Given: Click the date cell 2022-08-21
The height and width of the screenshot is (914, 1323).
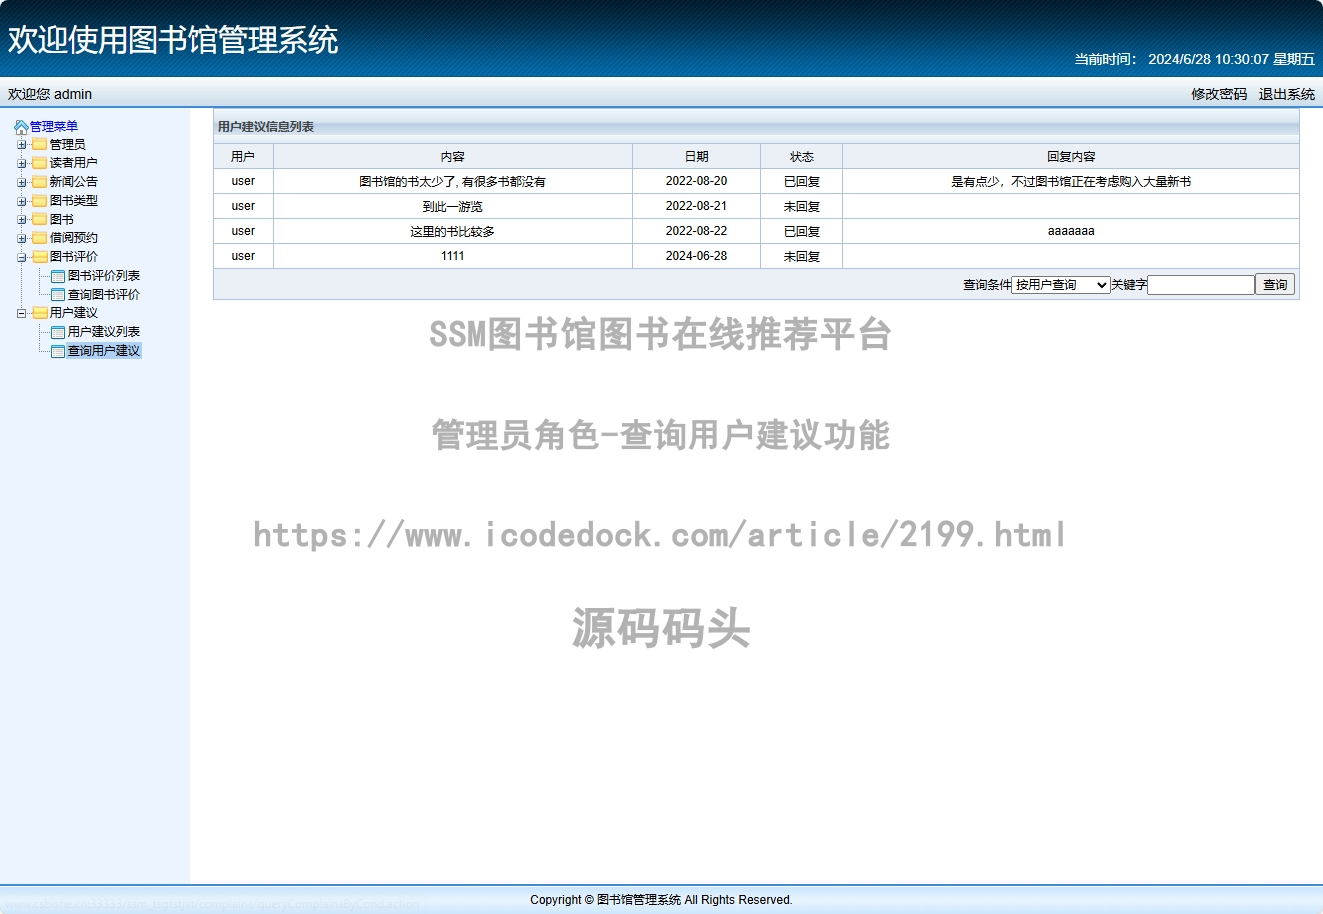Looking at the screenshot, I should click(697, 207).
